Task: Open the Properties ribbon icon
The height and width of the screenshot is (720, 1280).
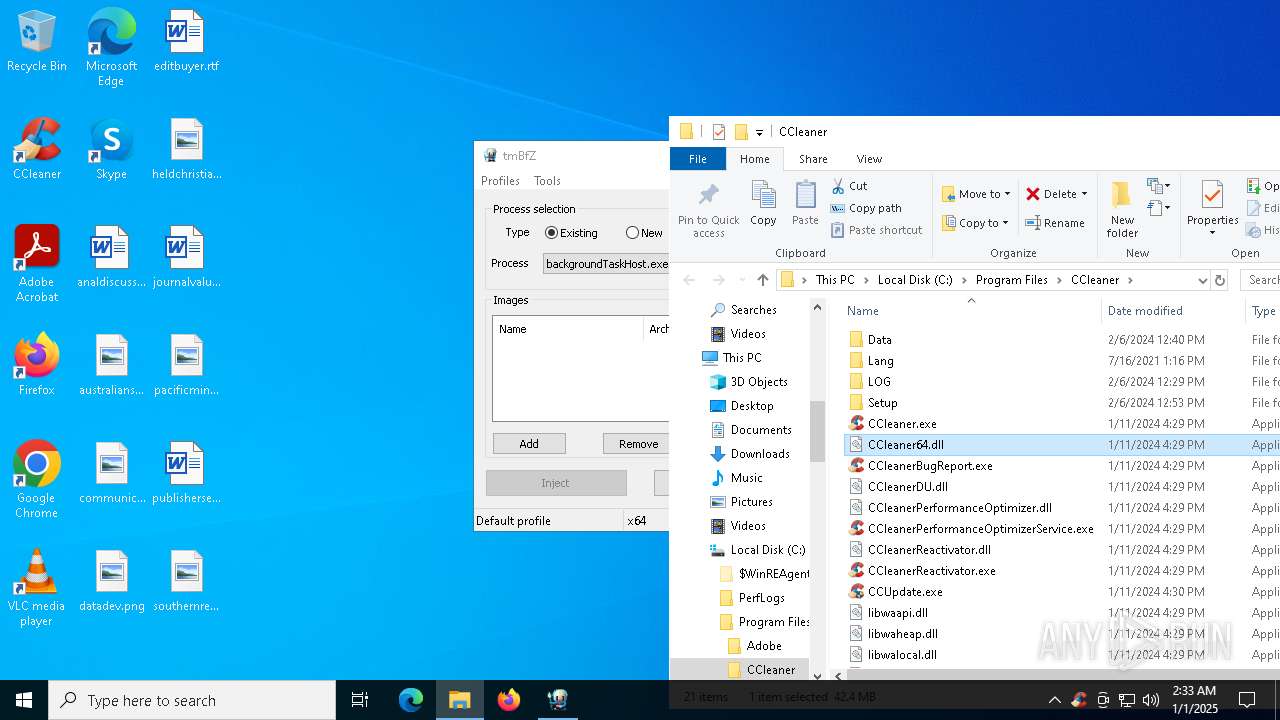Action: click(x=1212, y=210)
